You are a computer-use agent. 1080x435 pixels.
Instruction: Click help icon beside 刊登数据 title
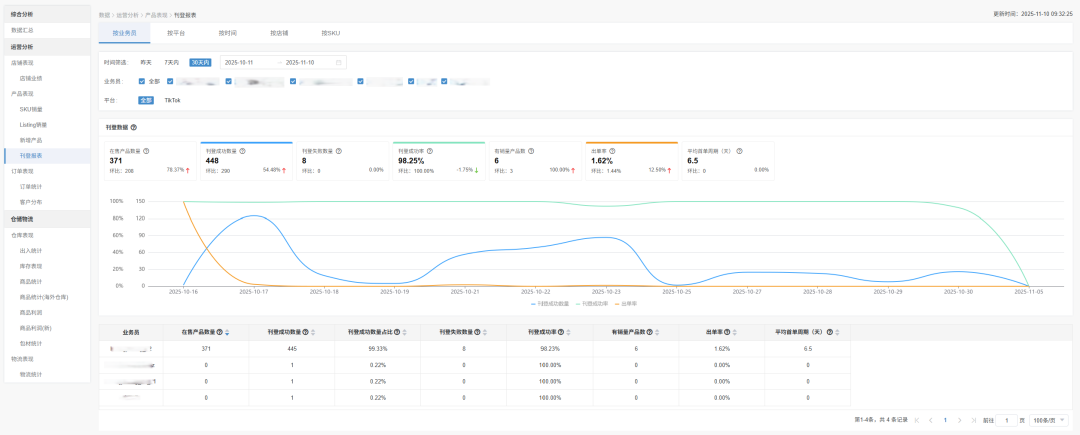pyautogui.click(x=134, y=127)
